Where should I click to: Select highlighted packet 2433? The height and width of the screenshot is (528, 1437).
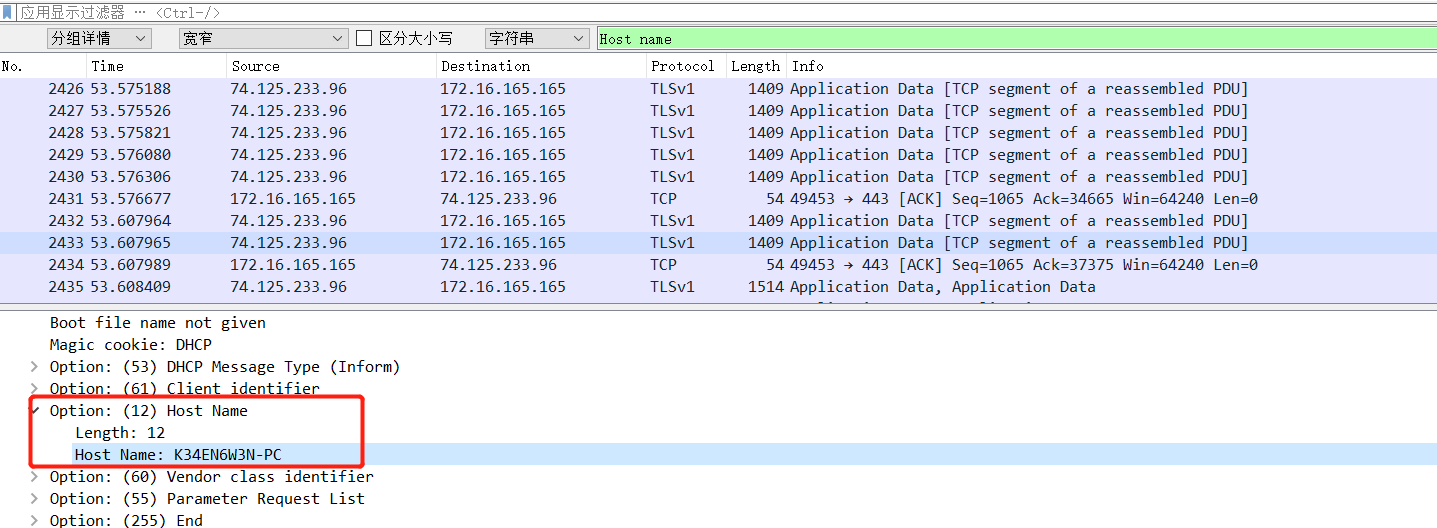tap(718, 243)
